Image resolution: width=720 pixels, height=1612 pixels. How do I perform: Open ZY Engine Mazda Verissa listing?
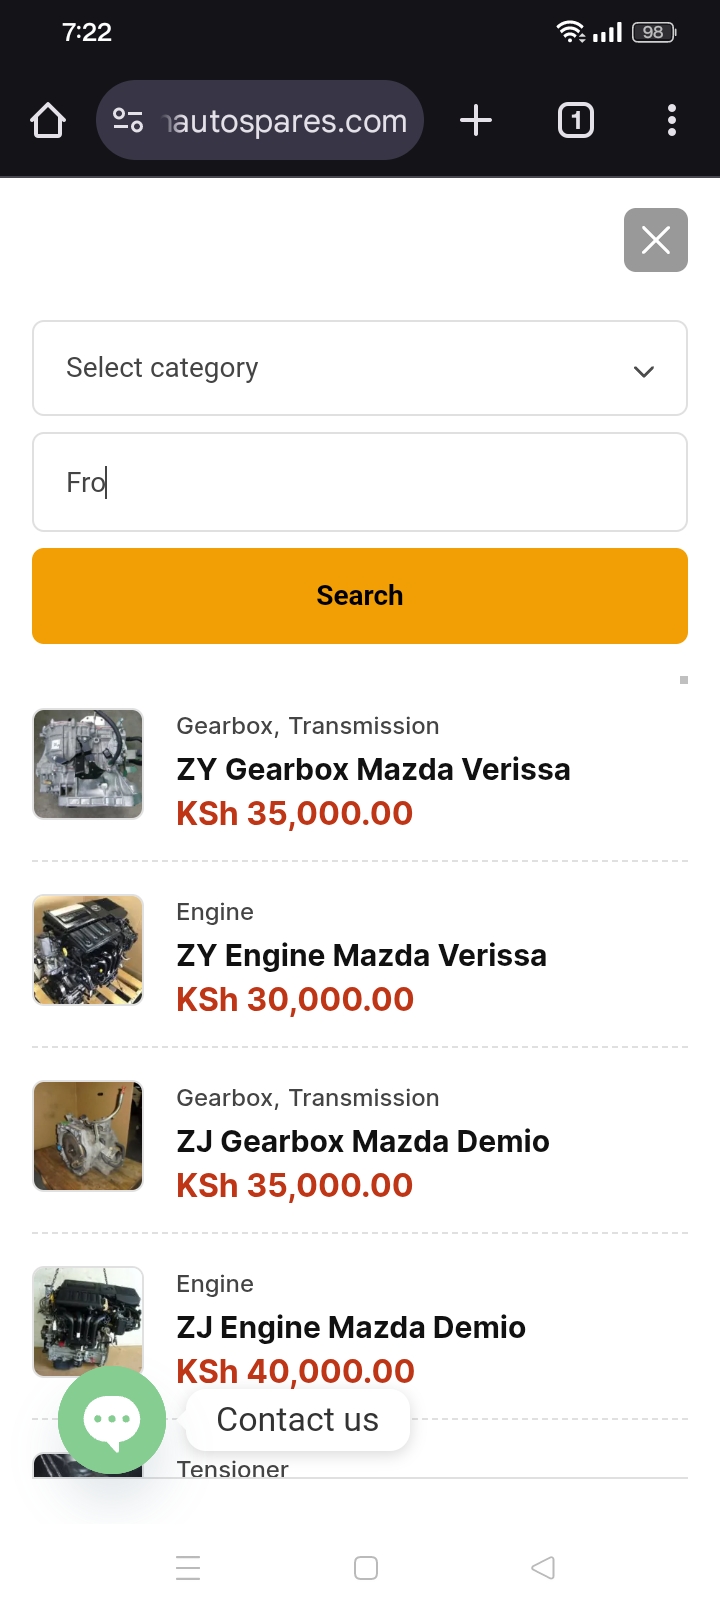(x=361, y=955)
